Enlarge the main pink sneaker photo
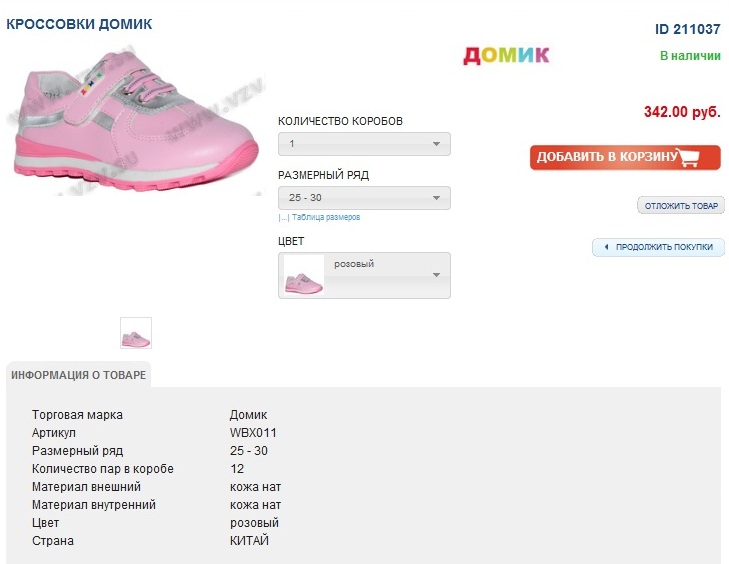Image resolution: width=729 pixels, height=564 pixels. 135,115
